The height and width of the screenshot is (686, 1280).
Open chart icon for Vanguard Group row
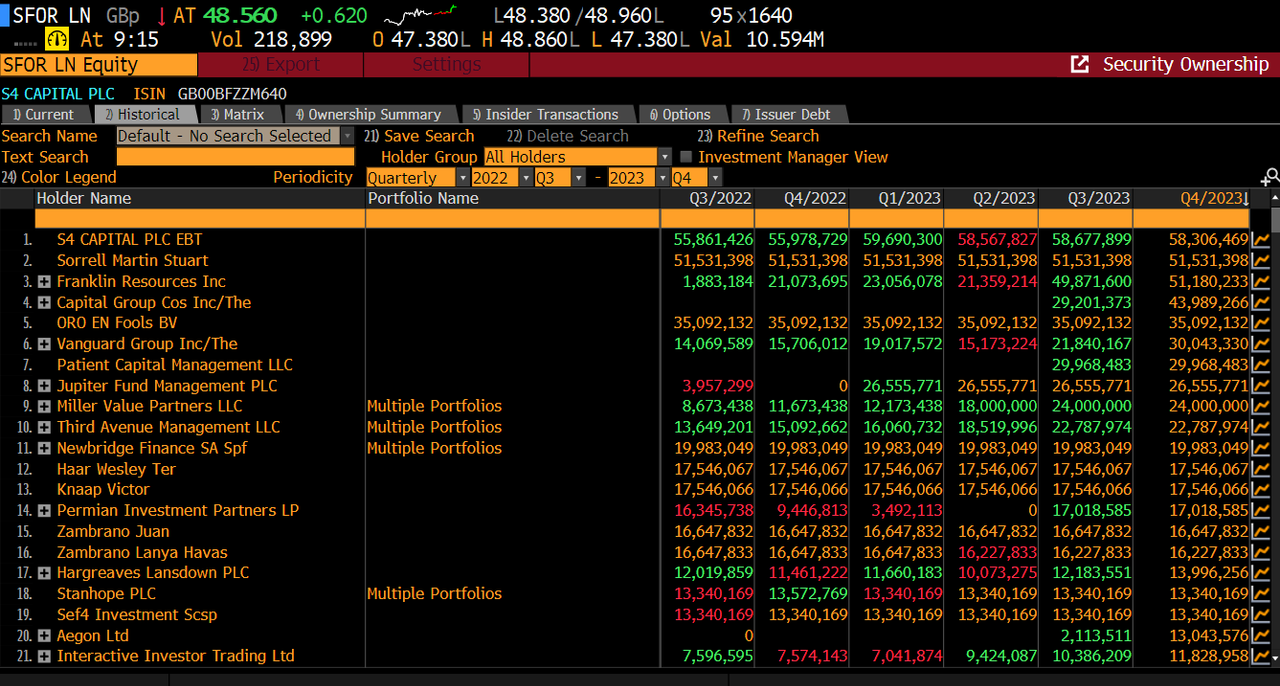(1260, 344)
